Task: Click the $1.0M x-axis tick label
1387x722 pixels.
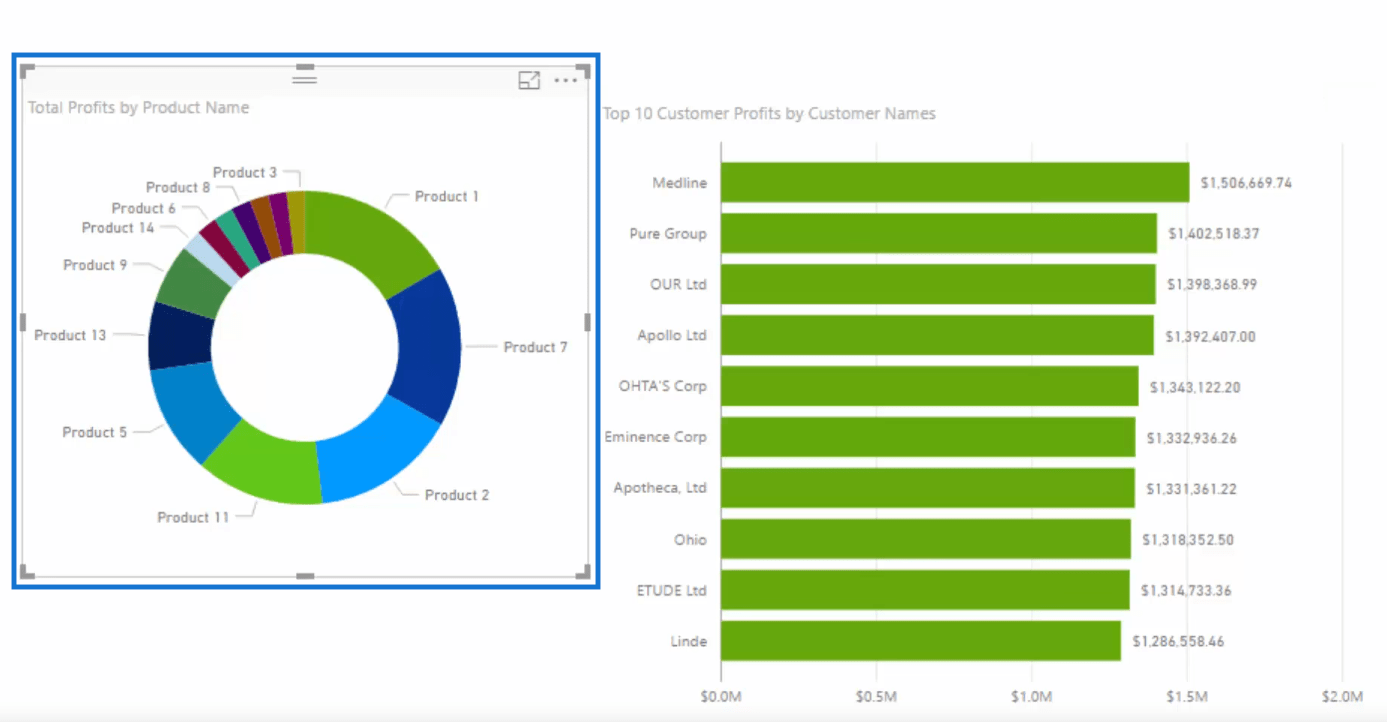Action: point(1031,697)
